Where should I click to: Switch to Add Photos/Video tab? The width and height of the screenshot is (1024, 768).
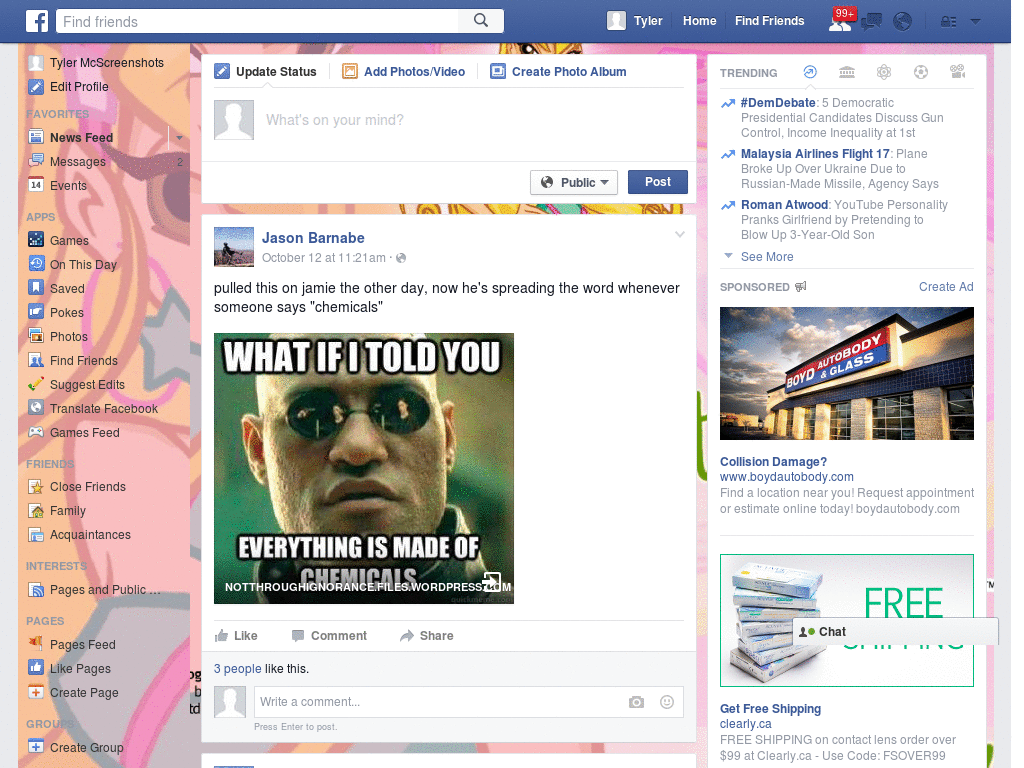404,72
